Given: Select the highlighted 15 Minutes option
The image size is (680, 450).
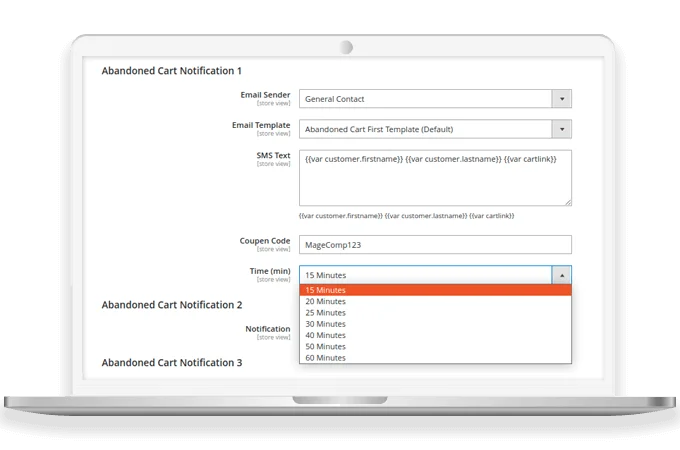Looking at the screenshot, I should [435, 290].
